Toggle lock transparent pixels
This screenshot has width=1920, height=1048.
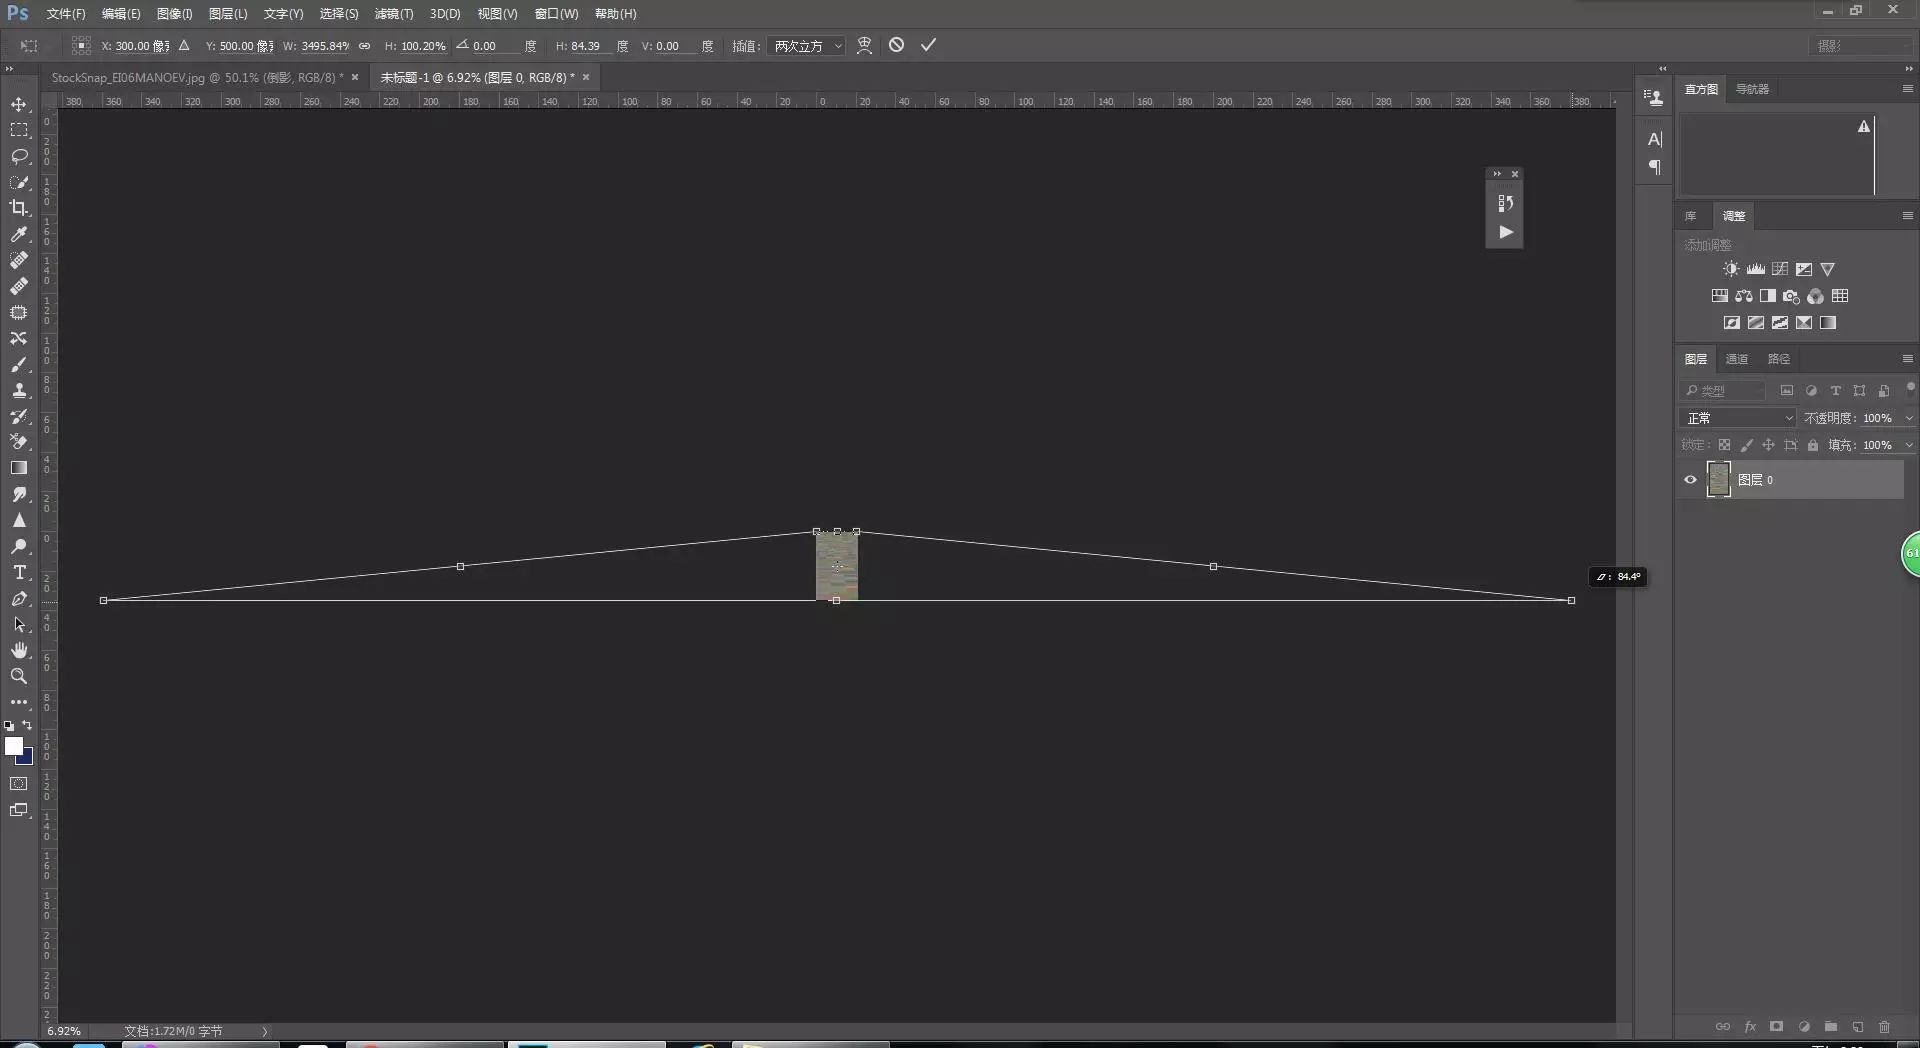[x=1724, y=445]
